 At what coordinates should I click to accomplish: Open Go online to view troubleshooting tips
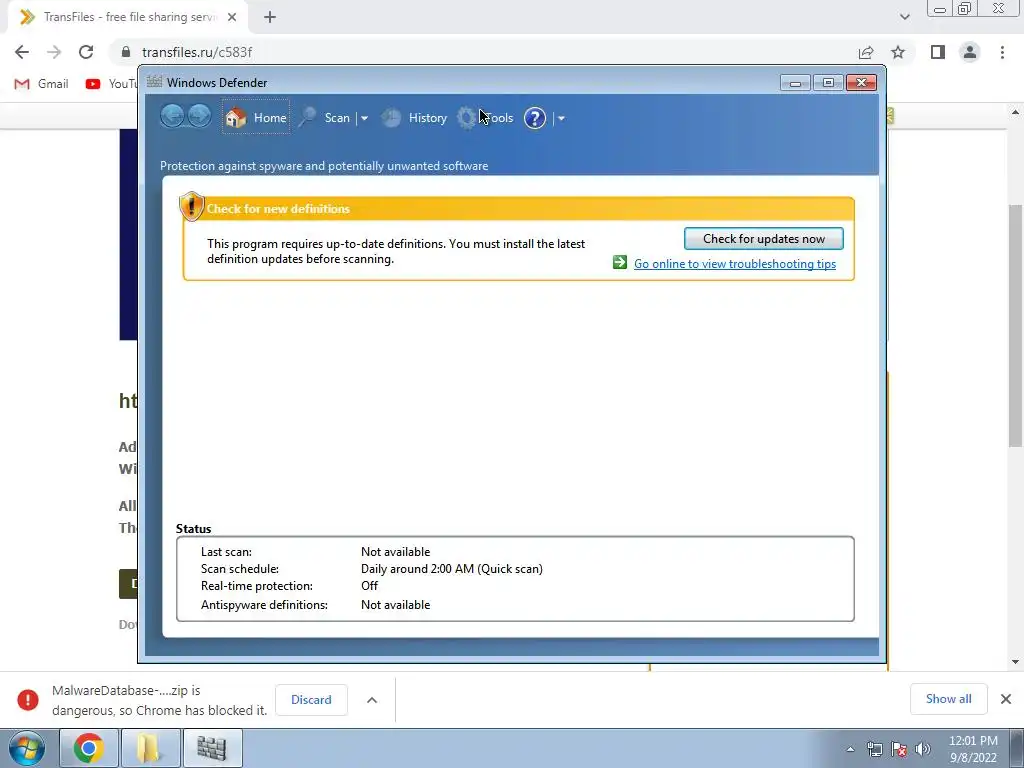[x=735, y=264]
